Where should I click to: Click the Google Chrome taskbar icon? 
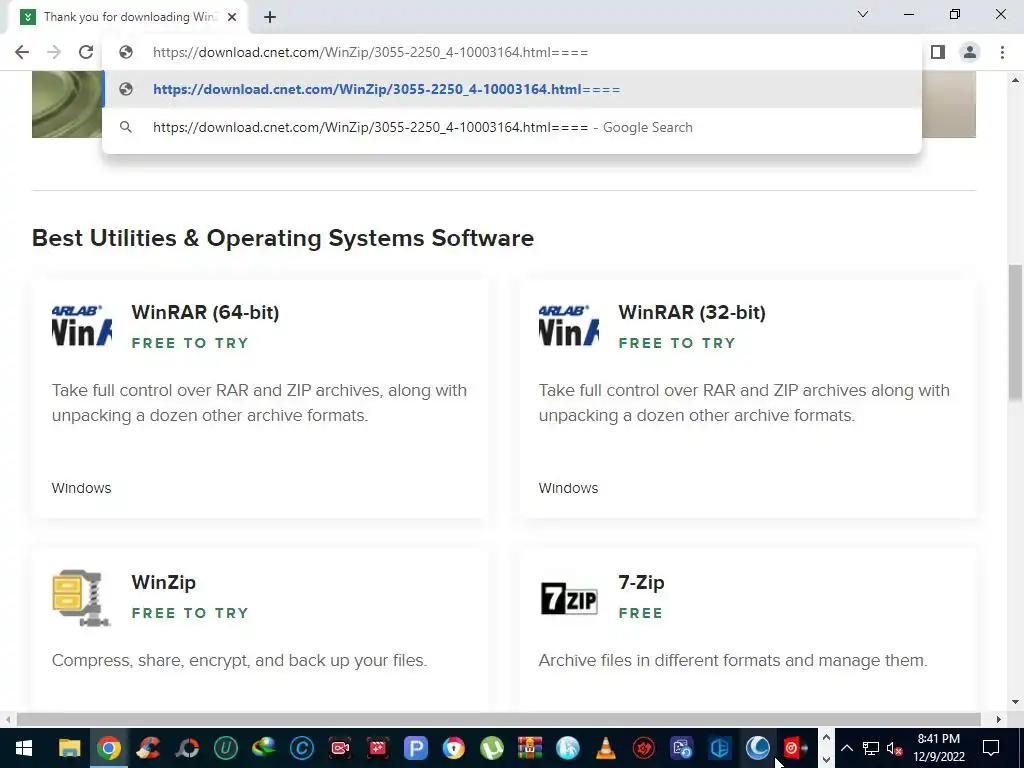click(x=108, y=748)
